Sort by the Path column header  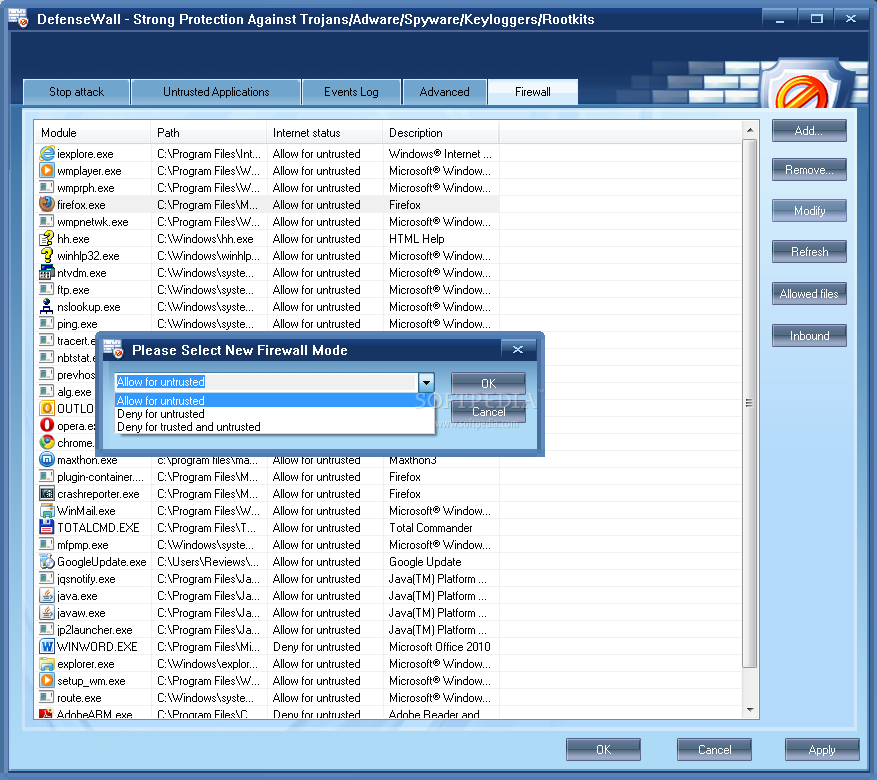pyautogui.click(x=208, y=133)
